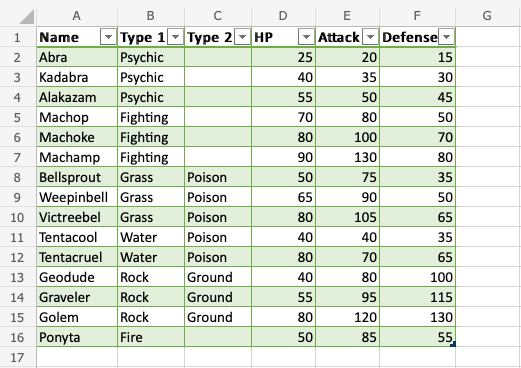Open the Attack column filter dropdown
Screen dimensions: 521x368
click(x=370, y=37)
